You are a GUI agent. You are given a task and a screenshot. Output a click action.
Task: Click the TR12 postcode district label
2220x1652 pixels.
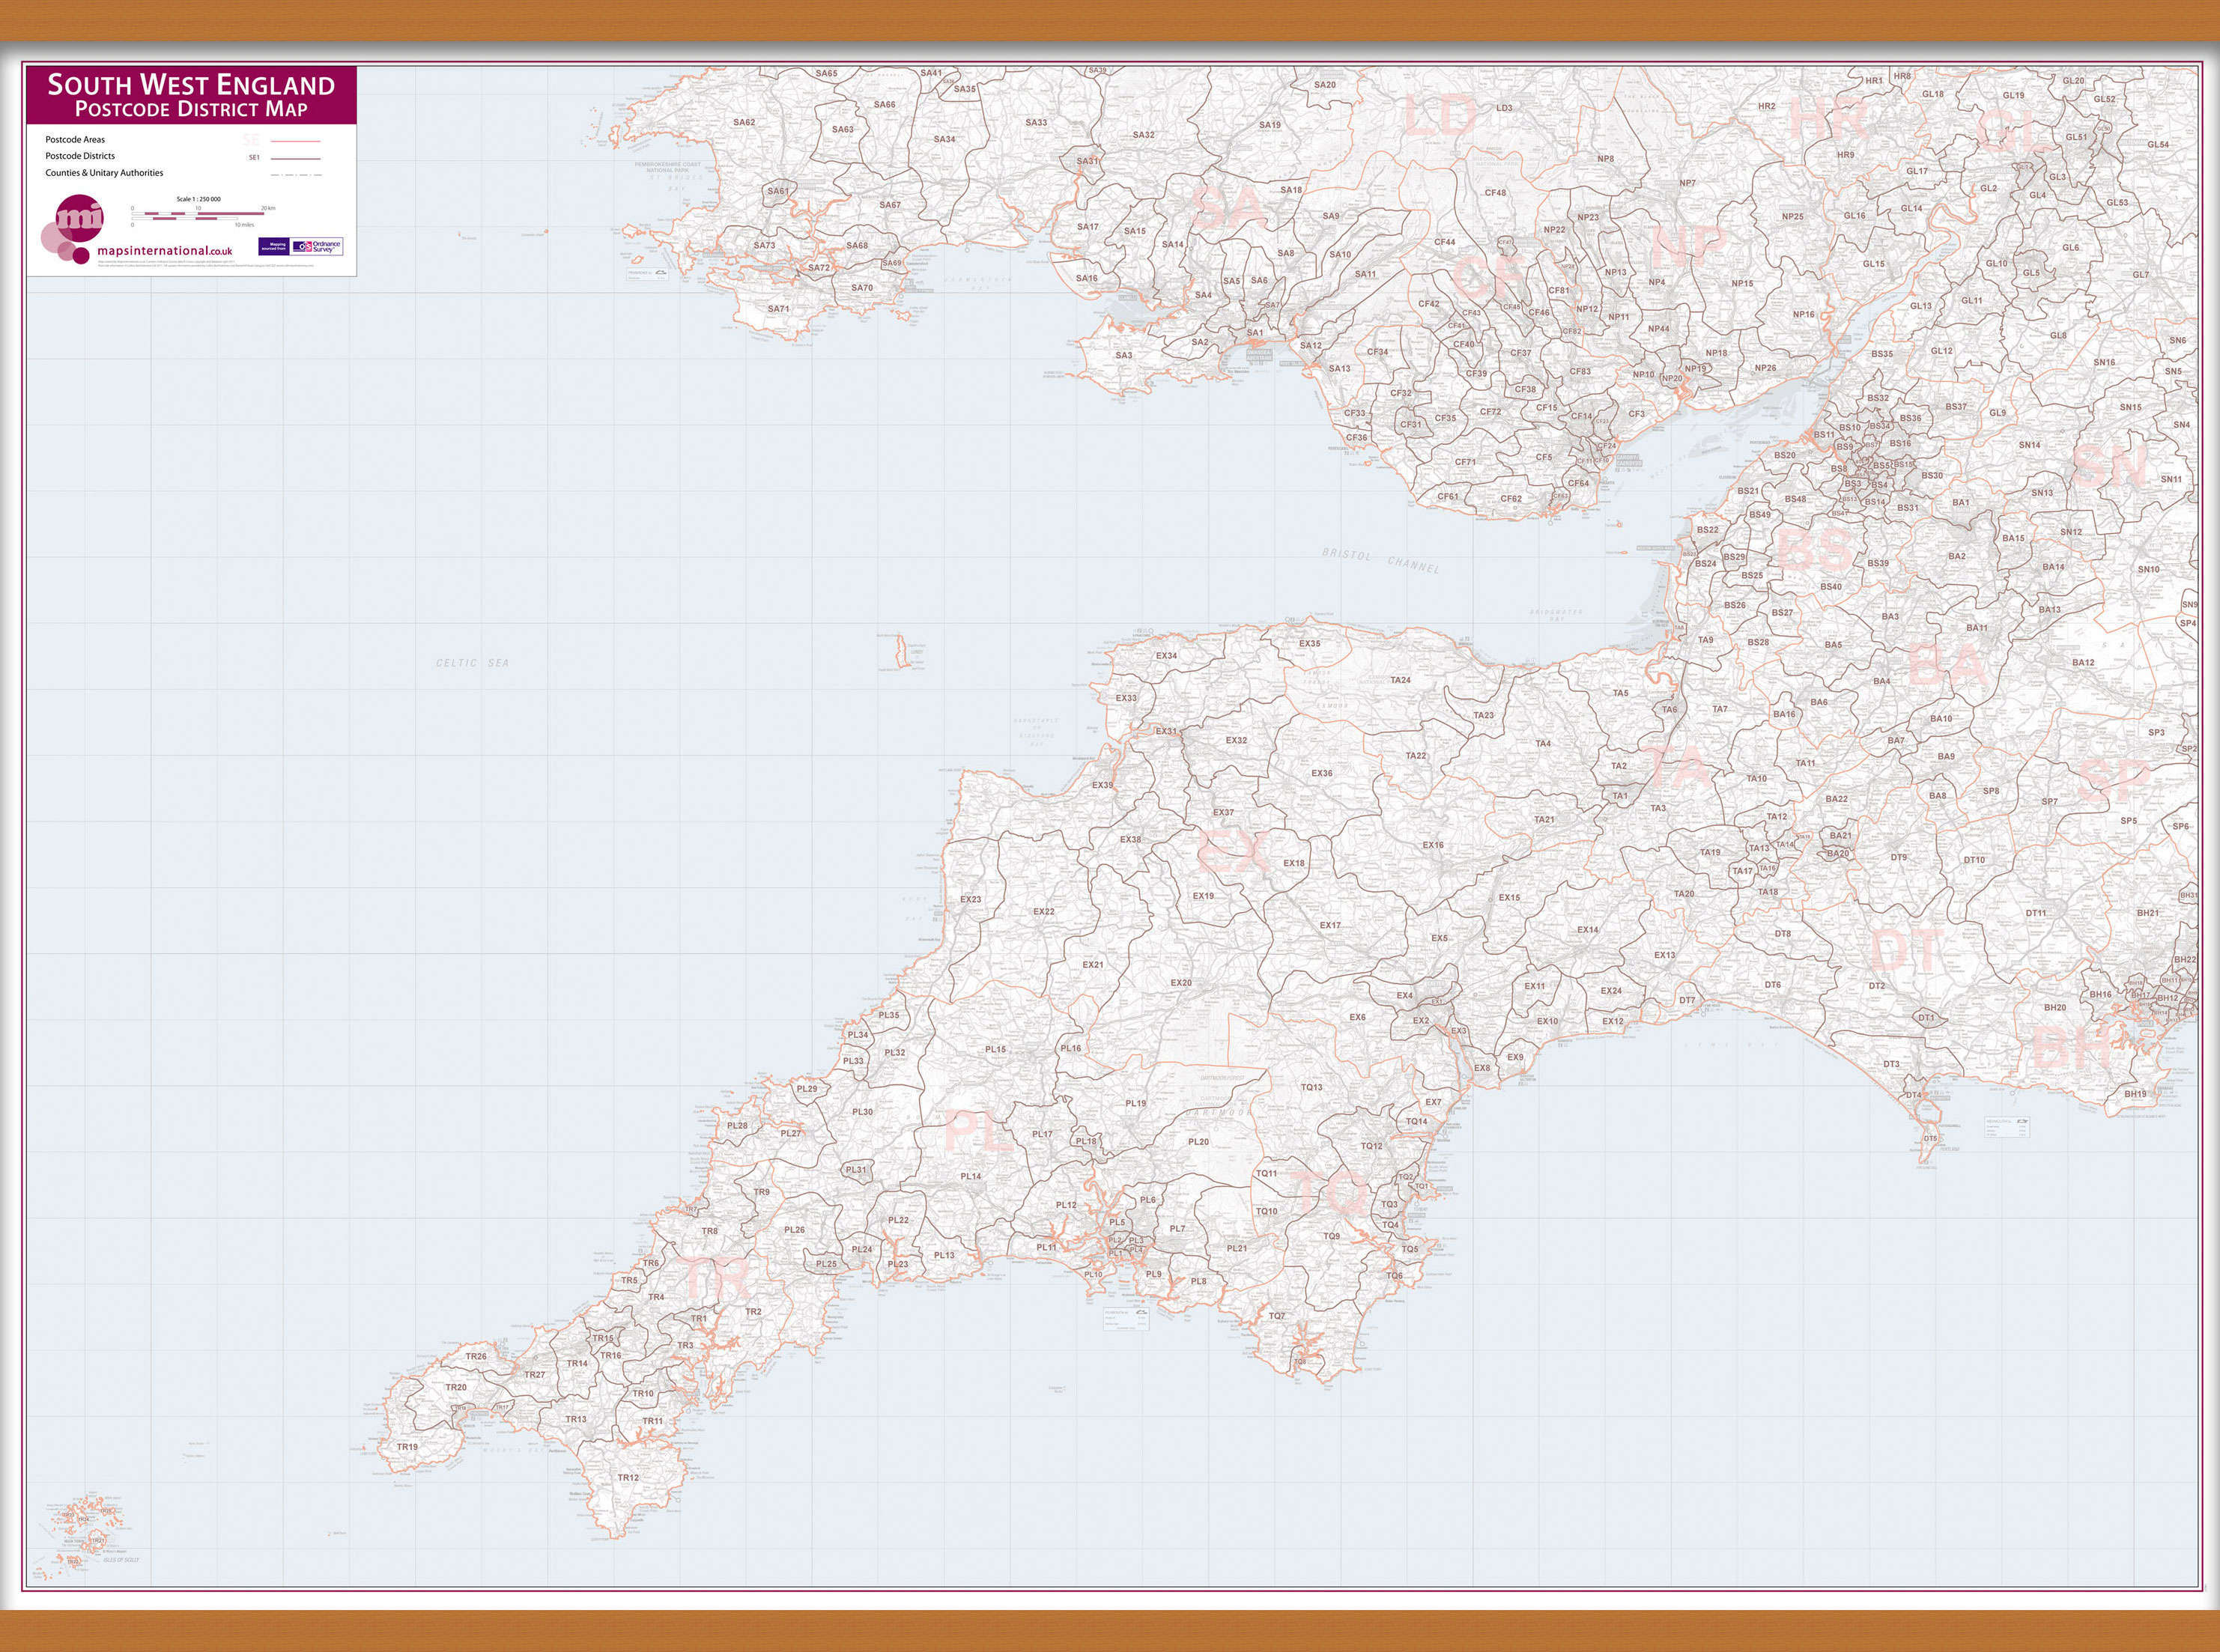[x=628, y=1478]
